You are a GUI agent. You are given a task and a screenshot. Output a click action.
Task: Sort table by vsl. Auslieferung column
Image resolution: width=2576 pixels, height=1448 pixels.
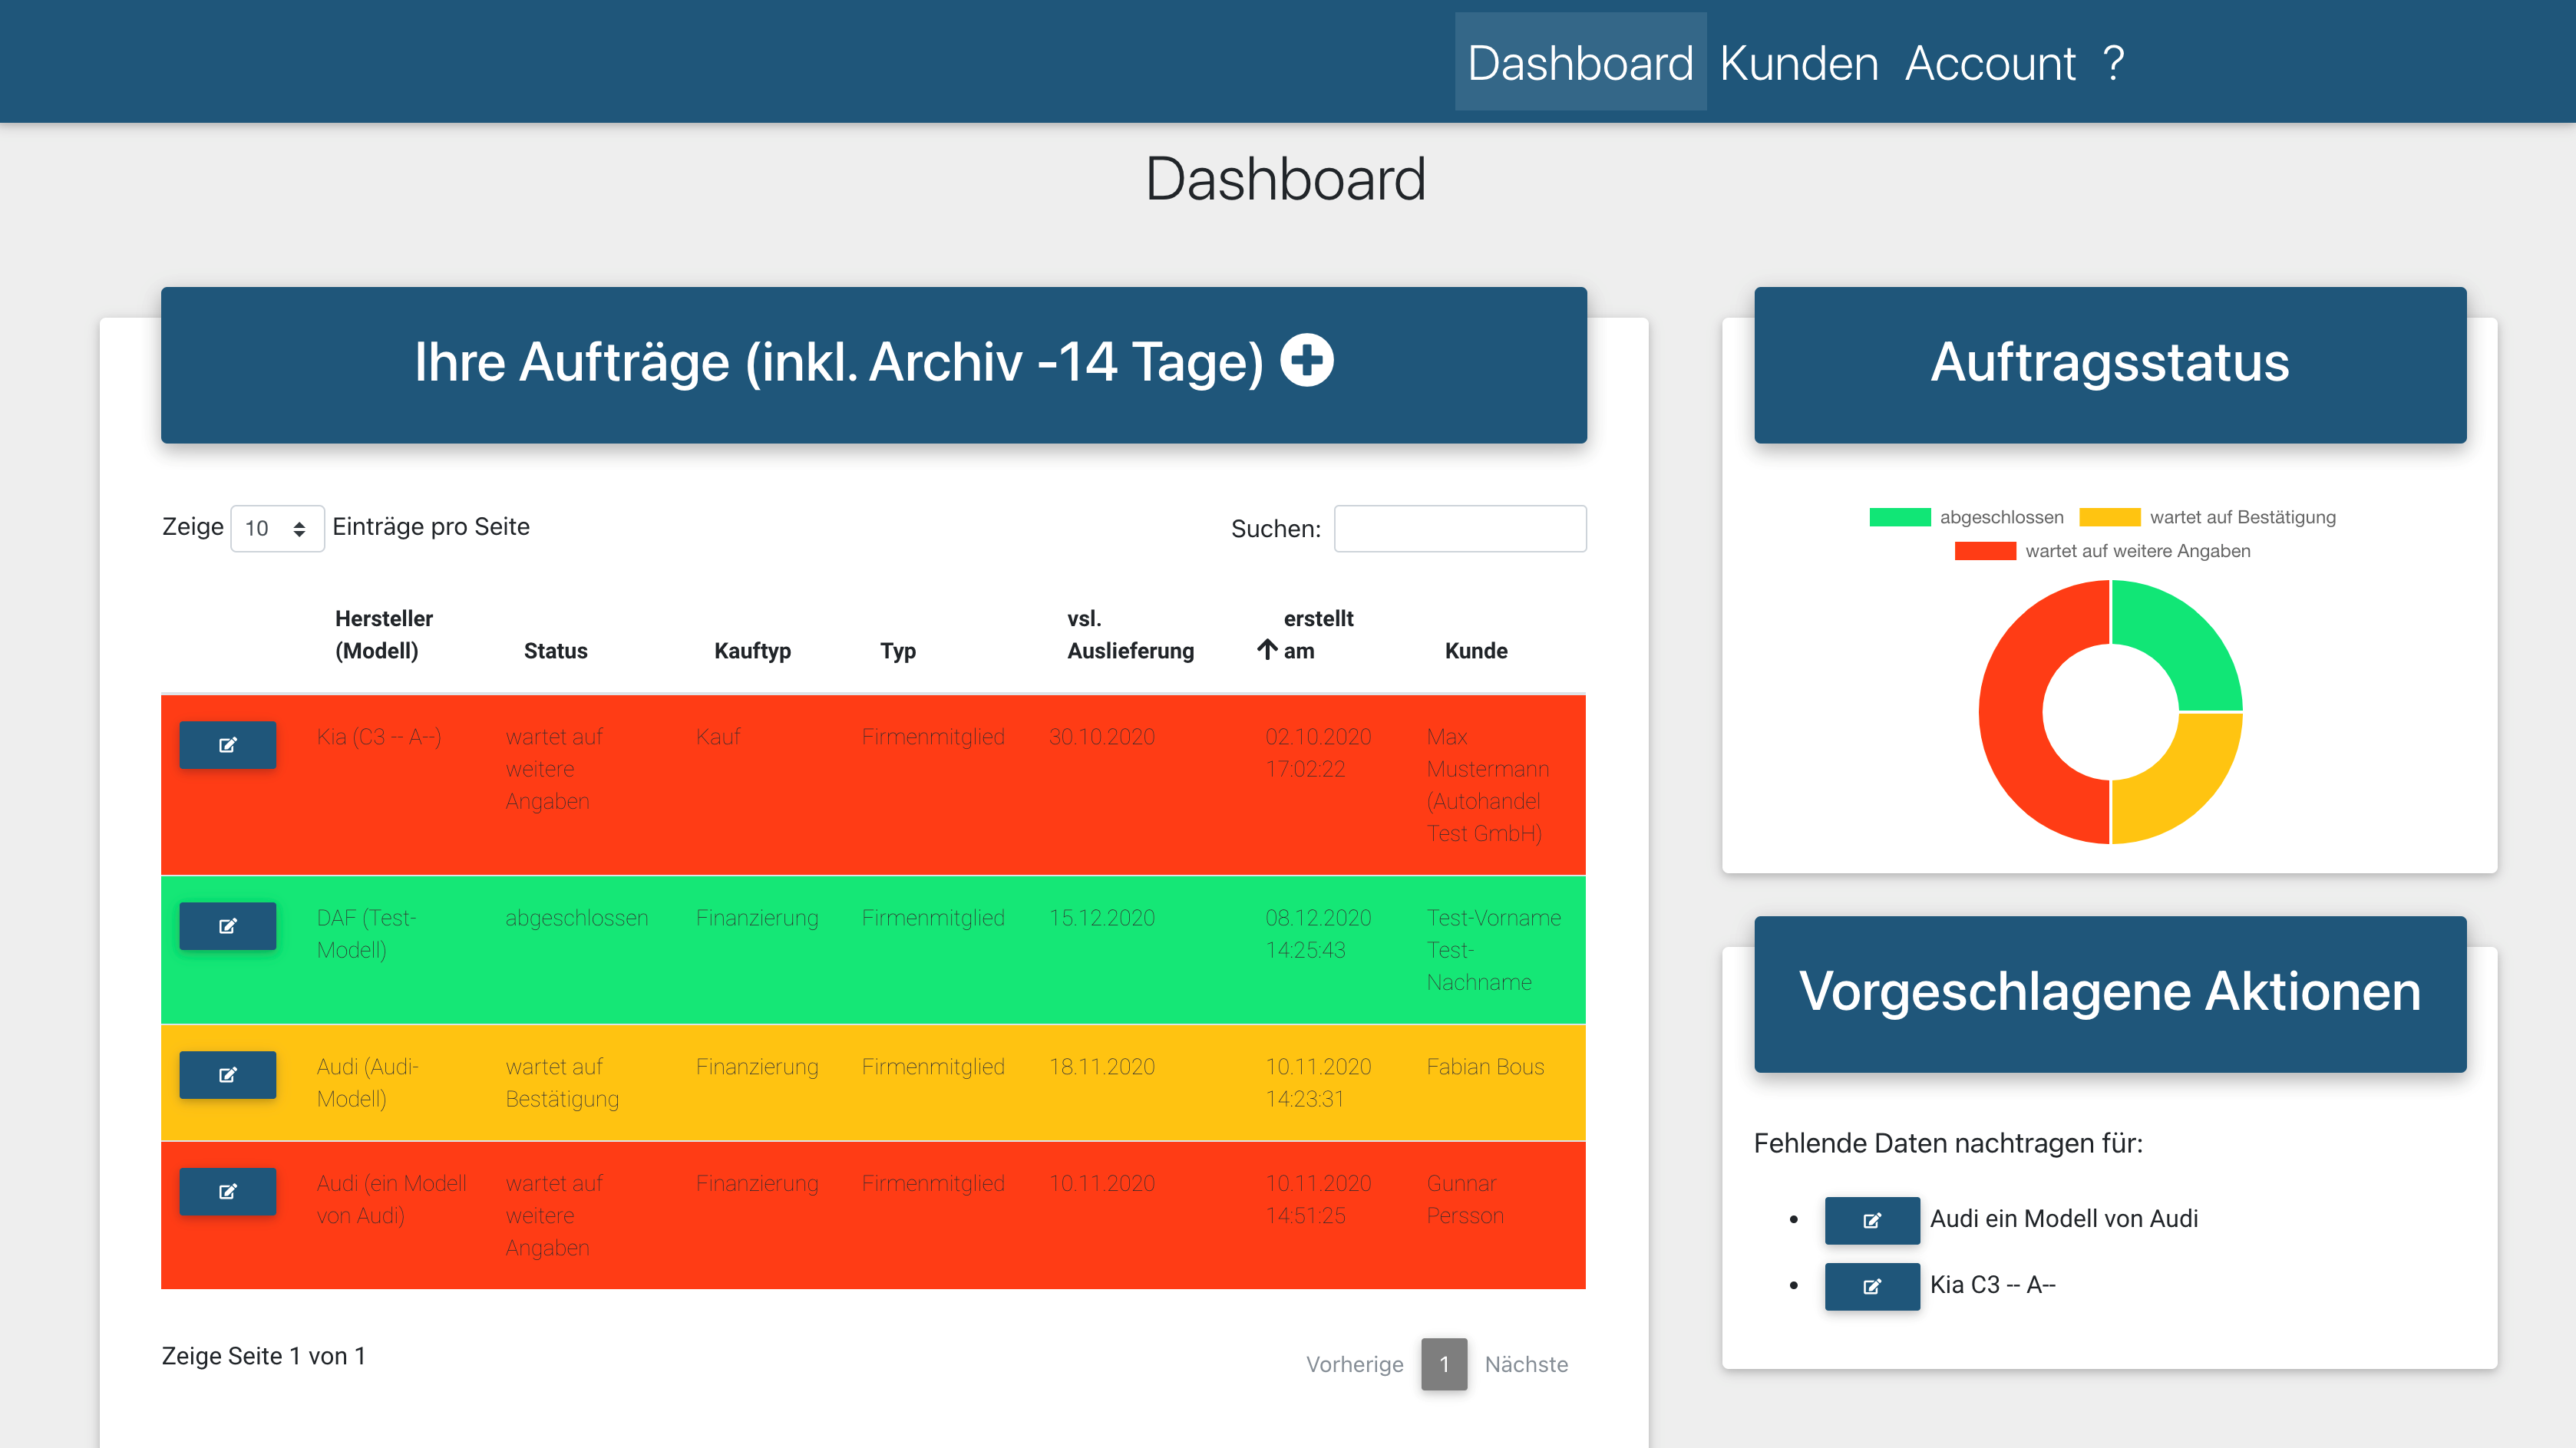coord(1130,634)
